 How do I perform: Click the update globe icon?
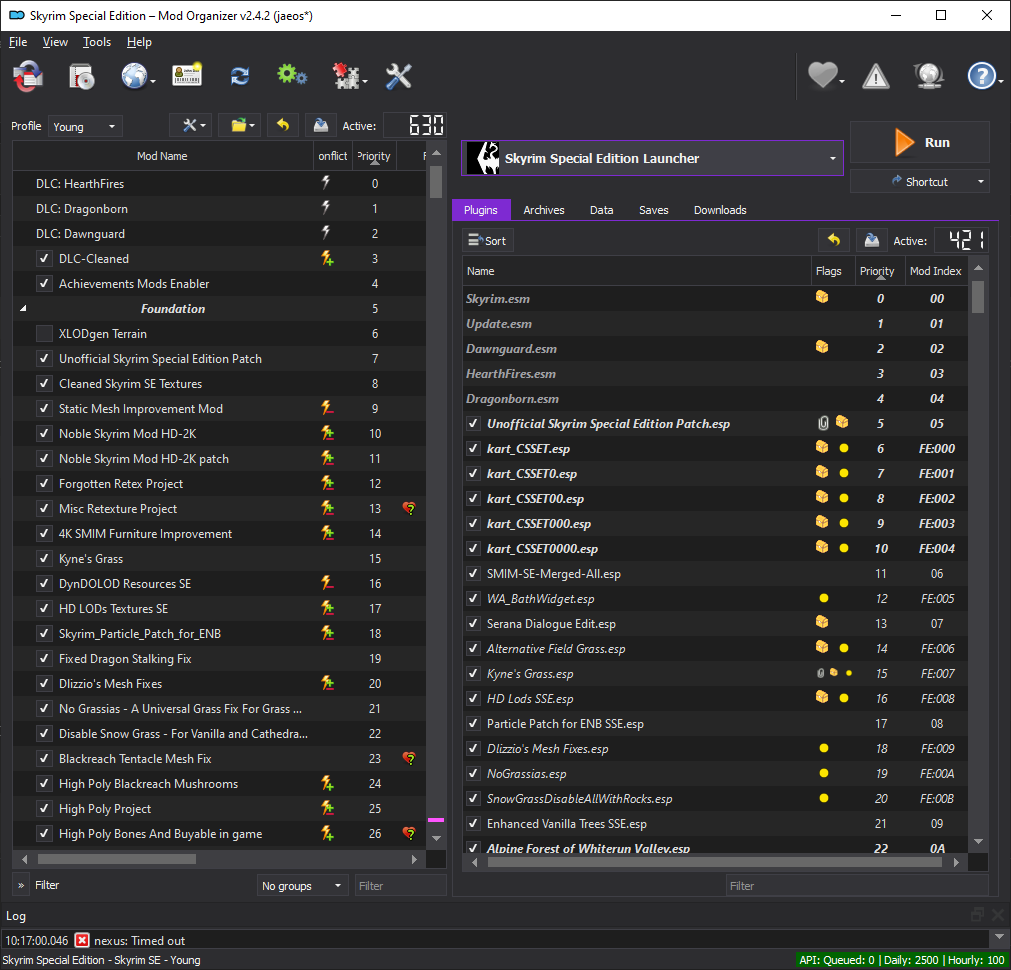point(928,76)
